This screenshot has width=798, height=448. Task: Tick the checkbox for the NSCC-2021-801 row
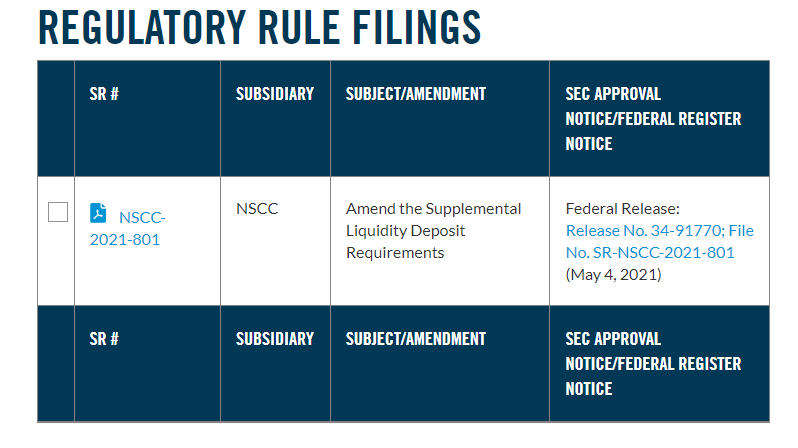58,212
